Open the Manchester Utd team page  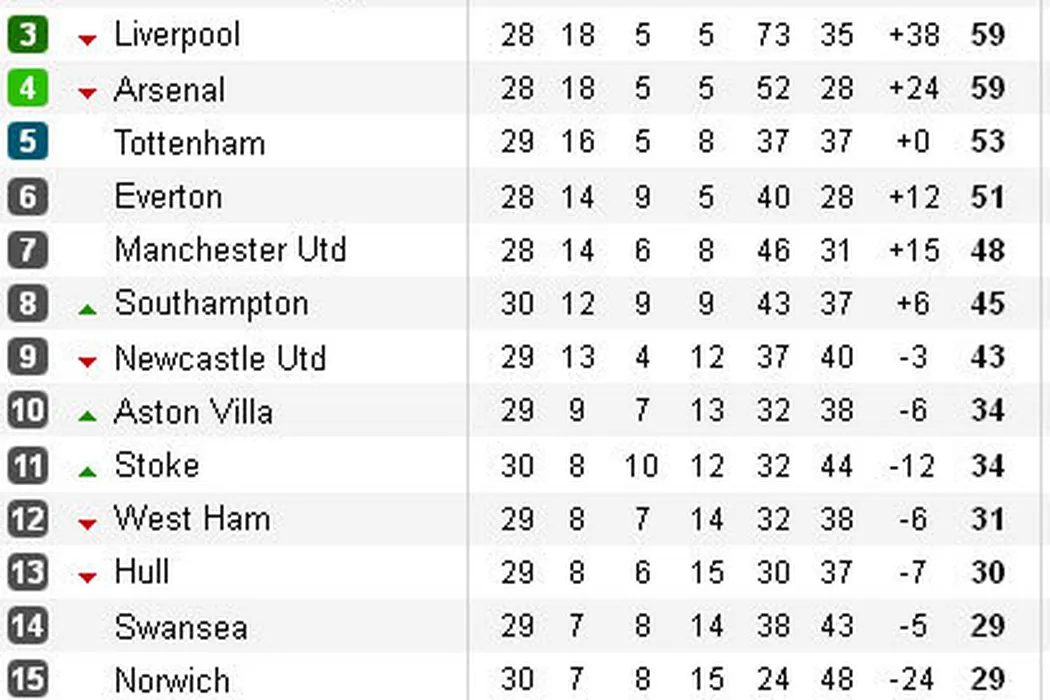(230, 249)
